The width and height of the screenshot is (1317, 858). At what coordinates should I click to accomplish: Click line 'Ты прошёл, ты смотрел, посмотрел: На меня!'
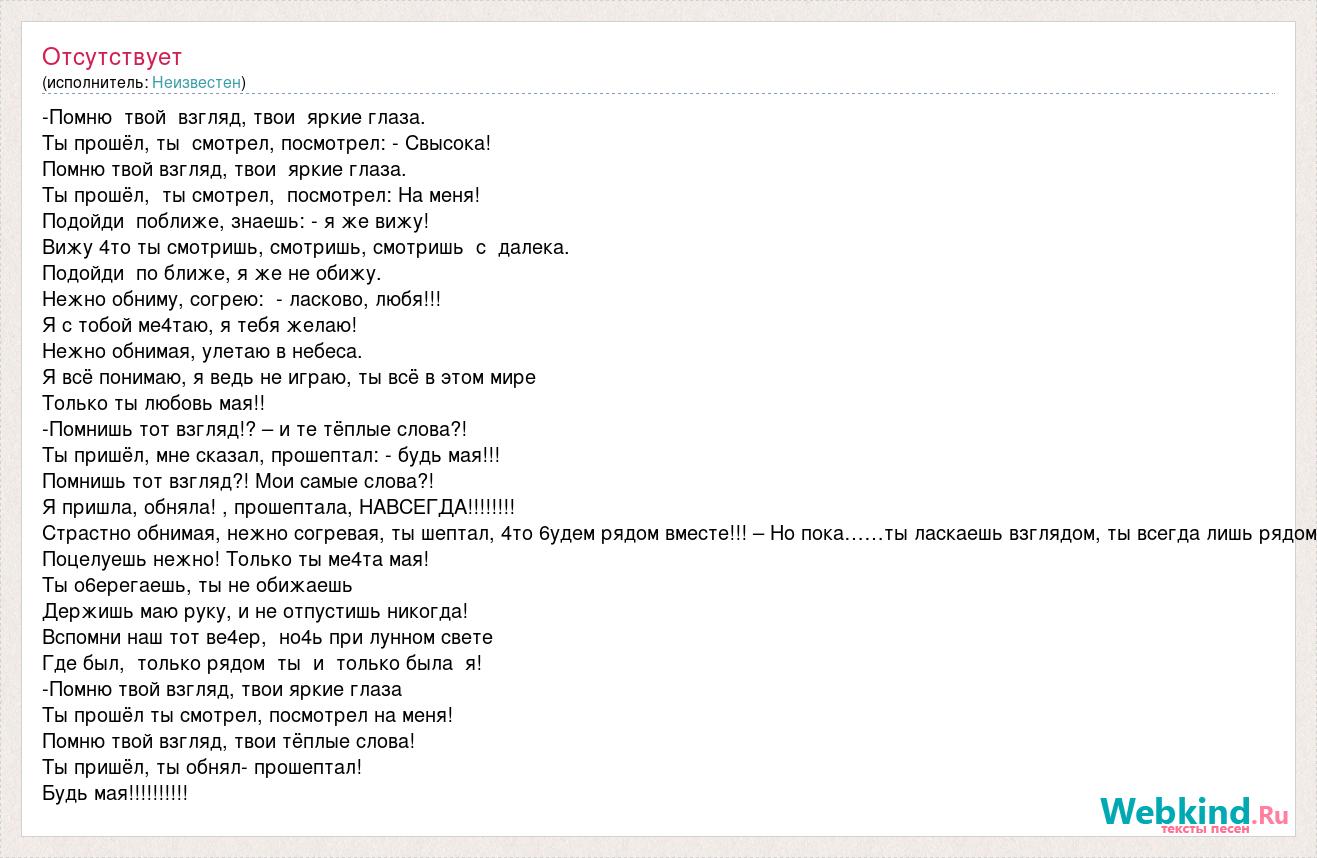(x=261, y=195)
